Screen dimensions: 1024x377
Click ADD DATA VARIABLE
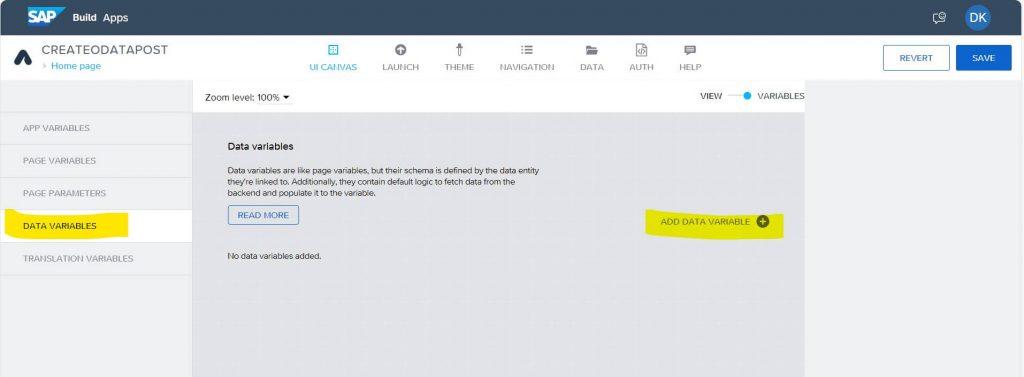pyautogui.click(x=714, y=221)
